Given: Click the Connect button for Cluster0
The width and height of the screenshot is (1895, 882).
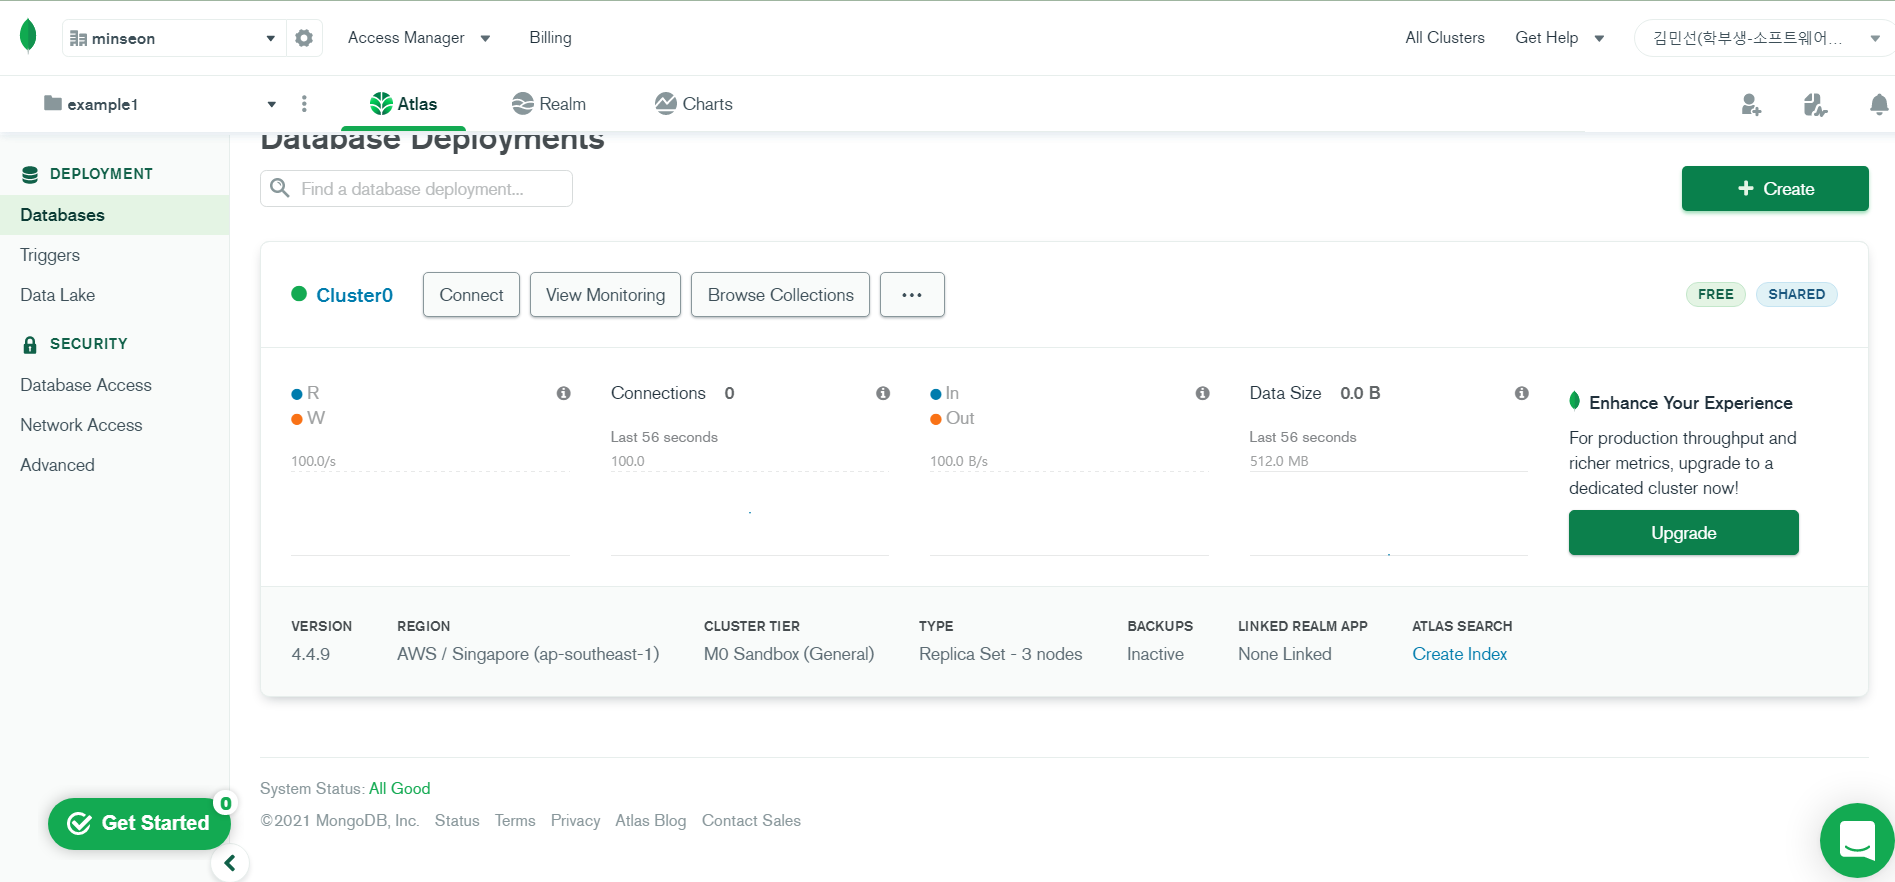Looking at the screenshot, I should pos(471,295).
